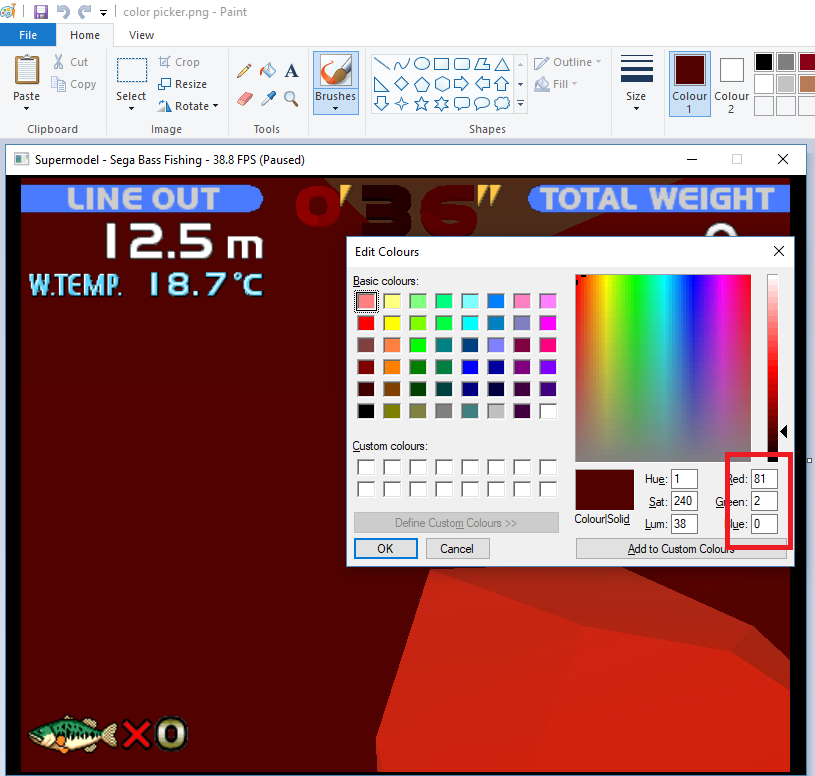Click OK in Edit Colours dialog
The image size is (815, 776).
pyautogui.click(x=386, y=548)
